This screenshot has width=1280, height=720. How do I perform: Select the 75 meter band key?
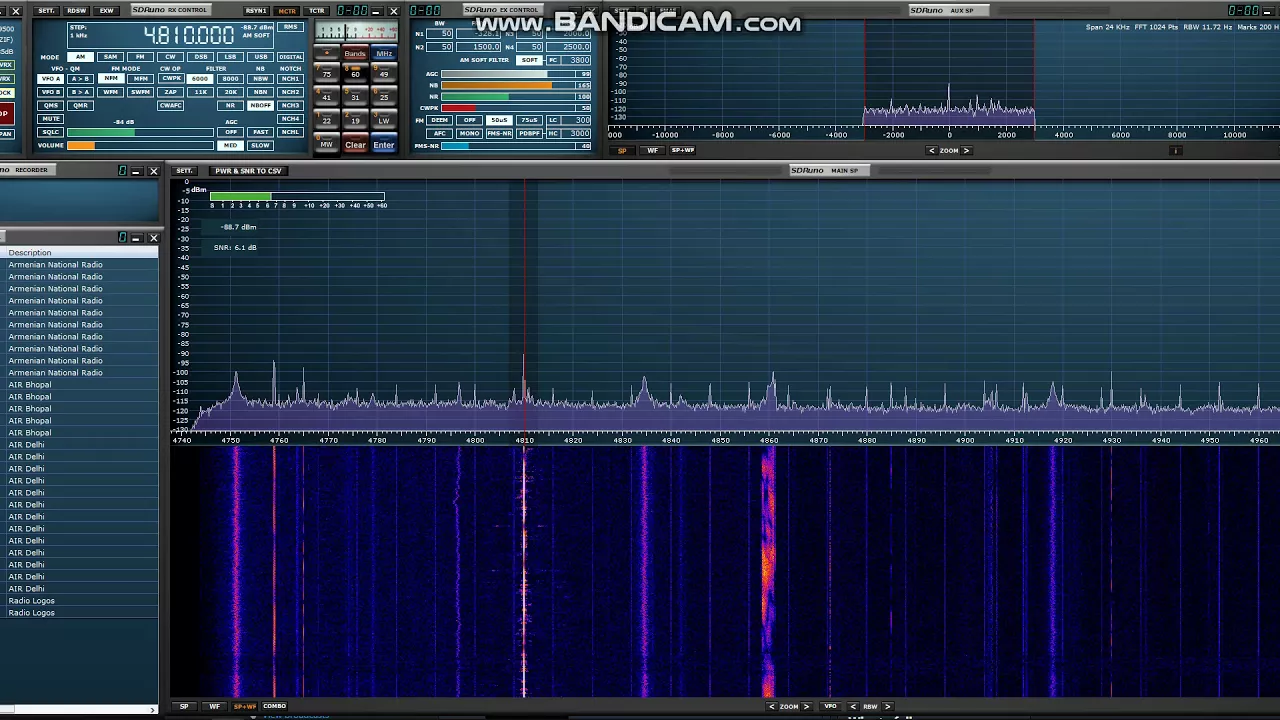[x=326, y=73]
